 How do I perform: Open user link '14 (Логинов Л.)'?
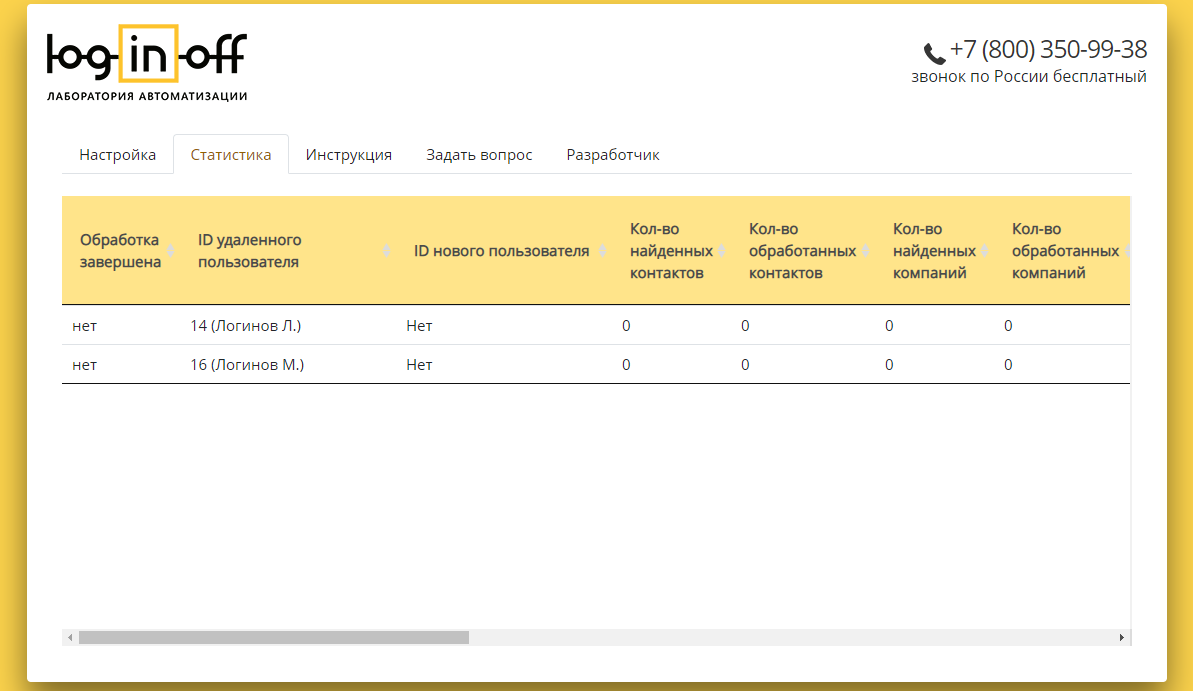[x=245, y=325]
